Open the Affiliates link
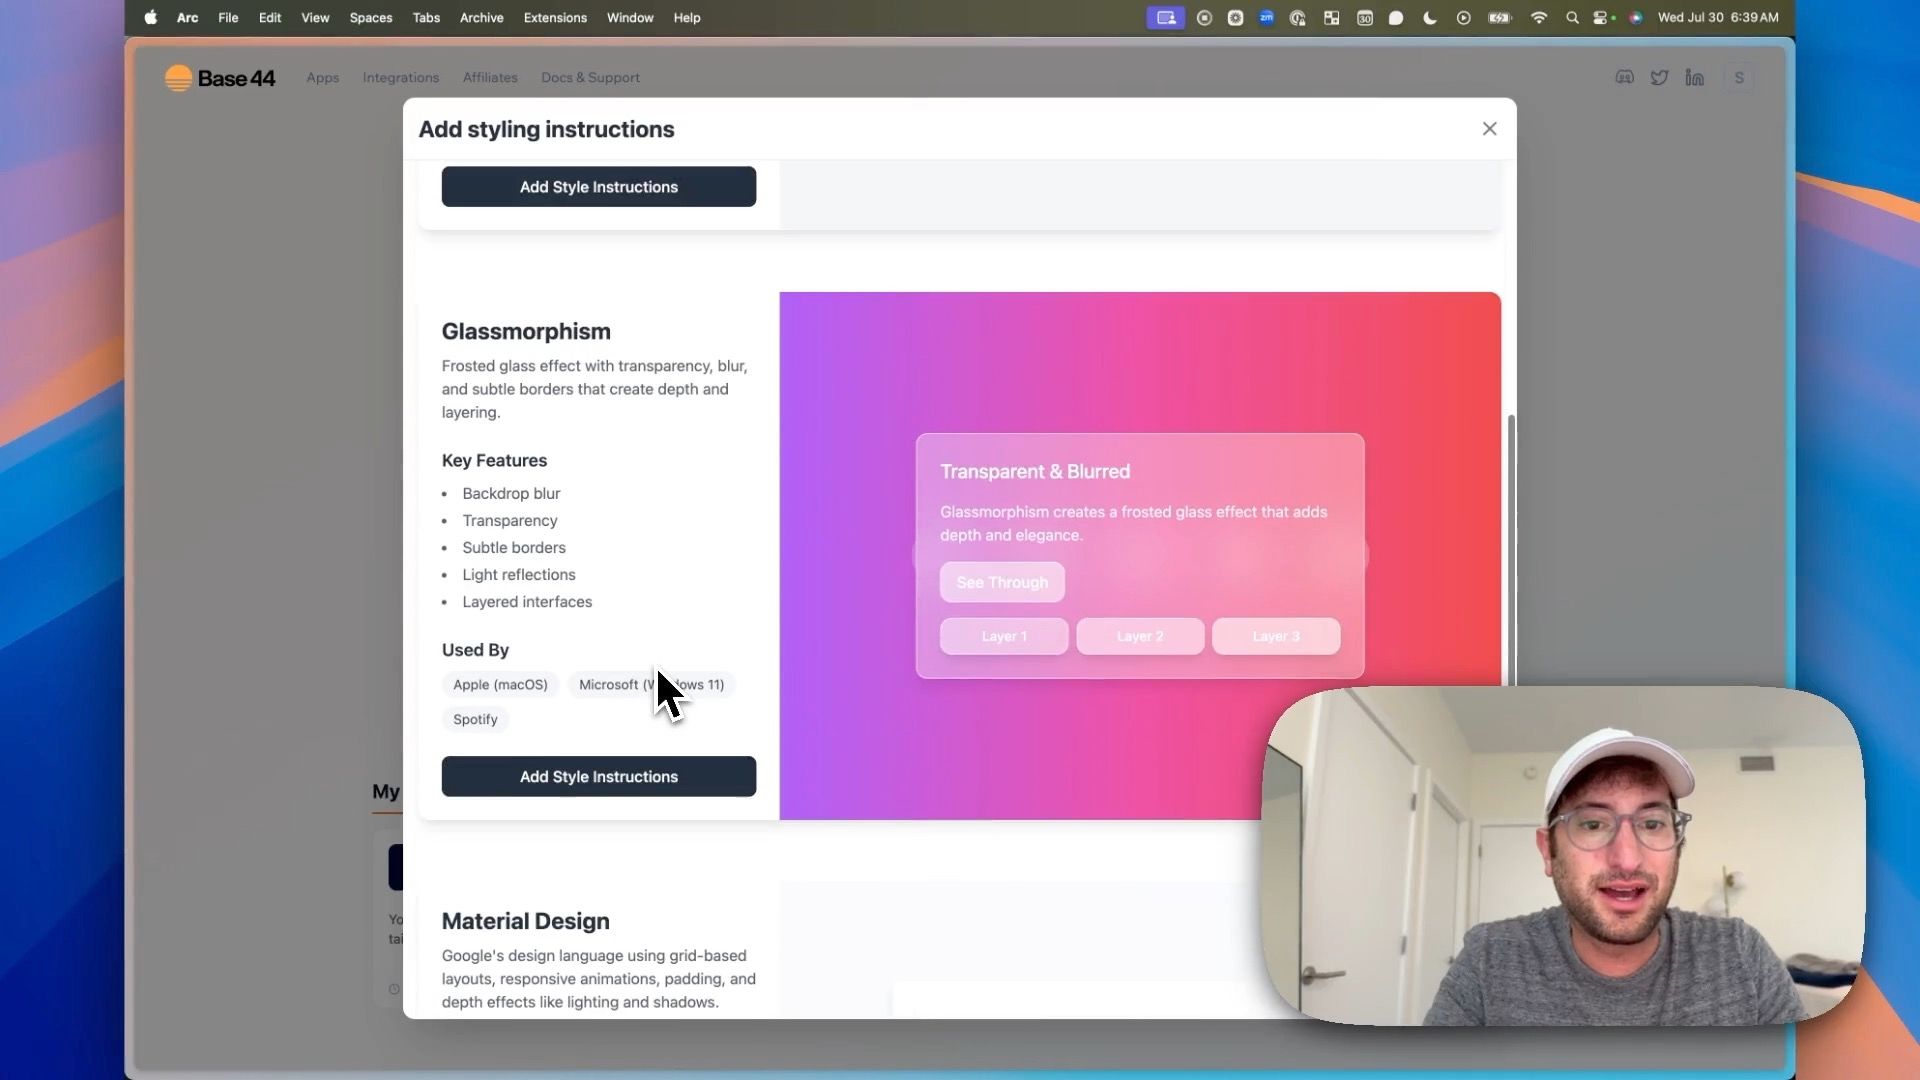 point(490,78)
